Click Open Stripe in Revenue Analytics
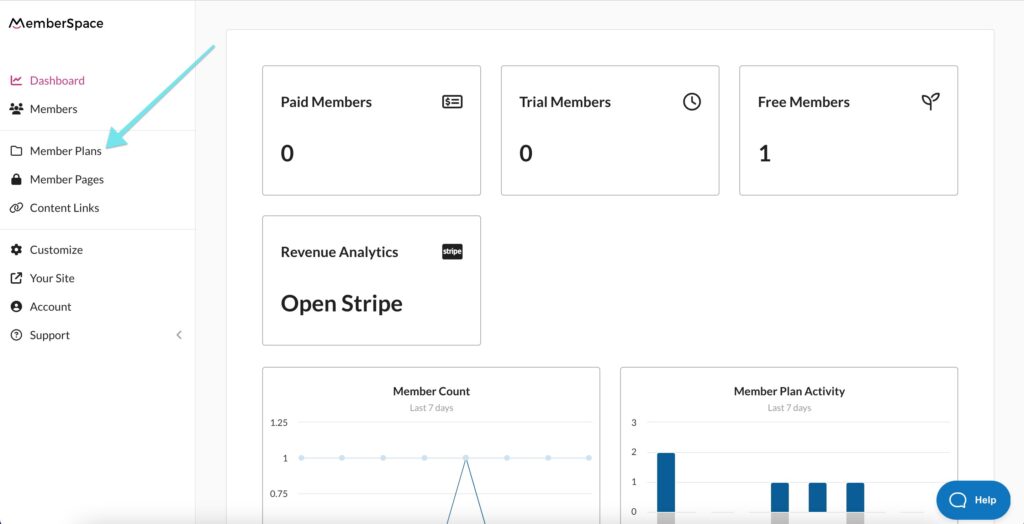 [342, 303]
